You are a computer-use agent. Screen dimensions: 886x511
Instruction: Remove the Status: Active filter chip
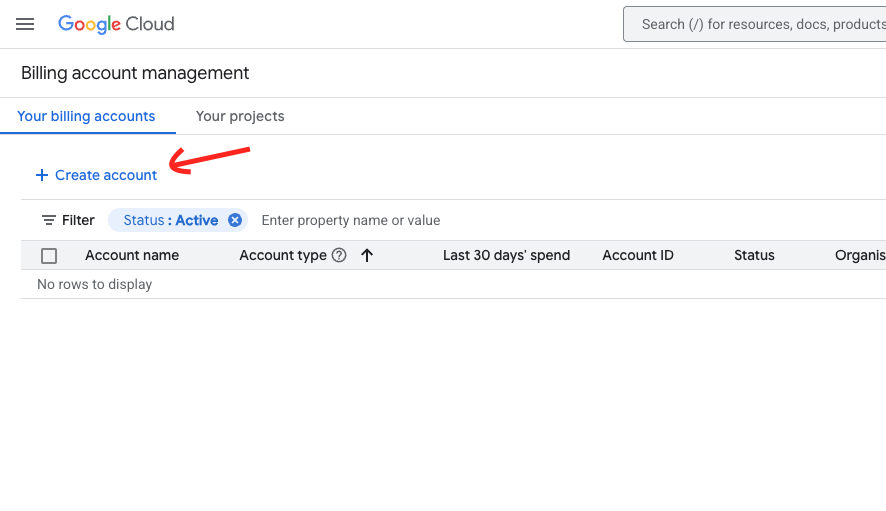click(235, 220)
